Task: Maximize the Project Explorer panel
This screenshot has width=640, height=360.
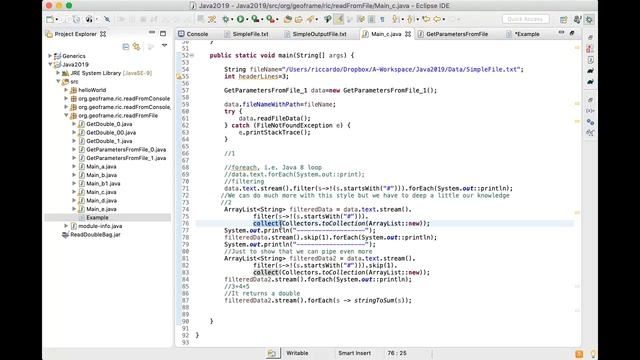Action: click(163, 33)
